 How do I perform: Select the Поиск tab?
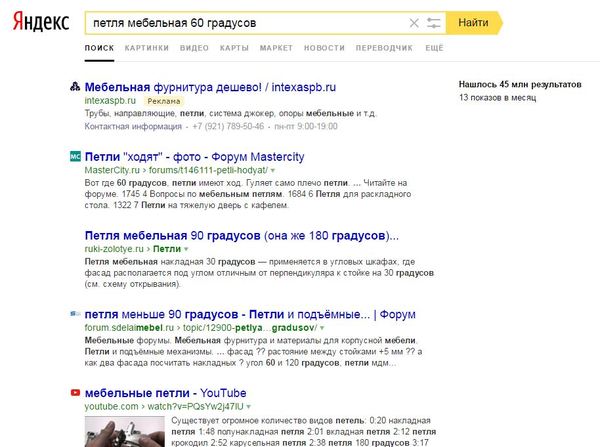tap(99, 48)
